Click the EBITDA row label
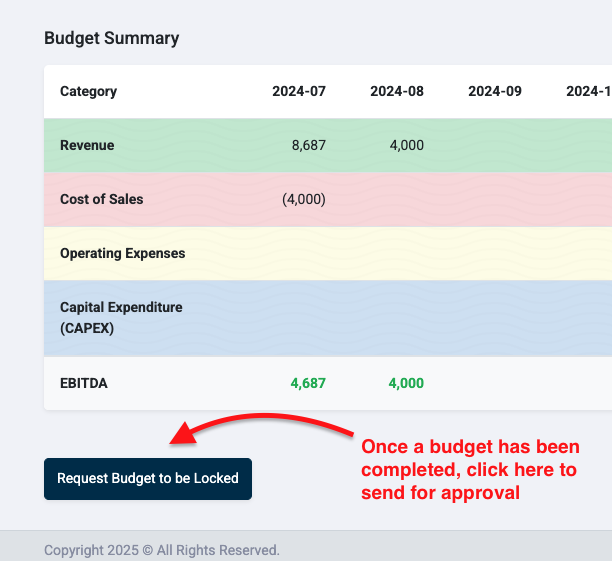The height and width of the screenshot is (561, 612). pos(84,383)
